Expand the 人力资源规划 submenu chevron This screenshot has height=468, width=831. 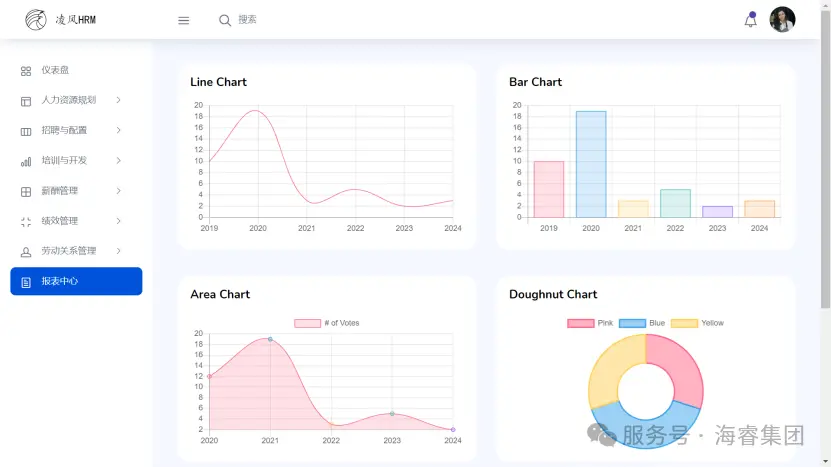118,100
